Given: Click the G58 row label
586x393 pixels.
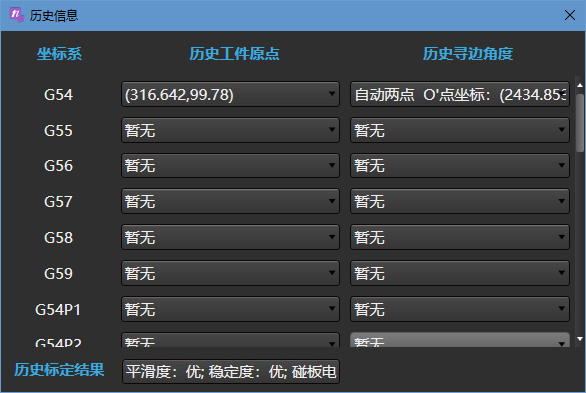Looking at the screenshot, I should click(58, 237).
